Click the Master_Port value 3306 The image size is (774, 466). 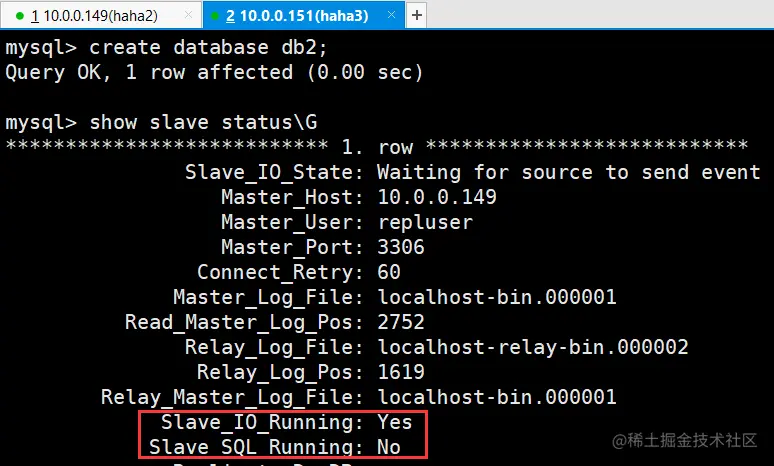coord(401,247)
